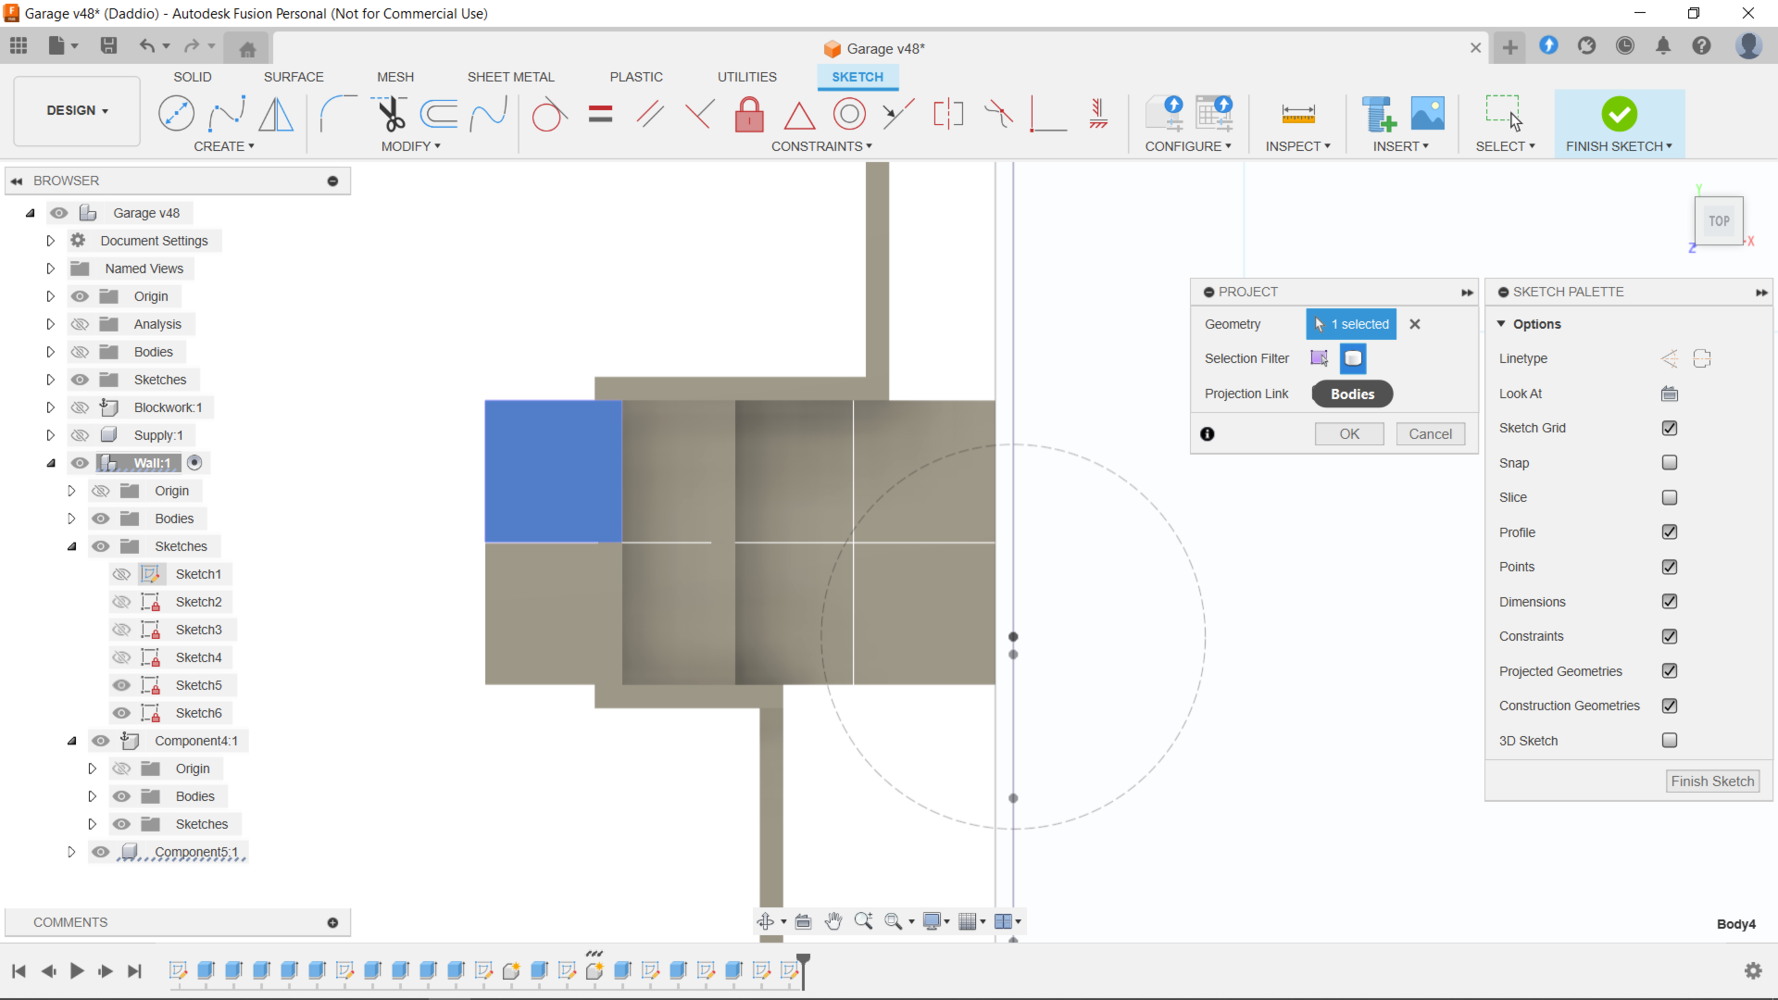1778x1000 pixels.
Task: Open the Measure tool under Inspect
Action: click(1298, 114)
